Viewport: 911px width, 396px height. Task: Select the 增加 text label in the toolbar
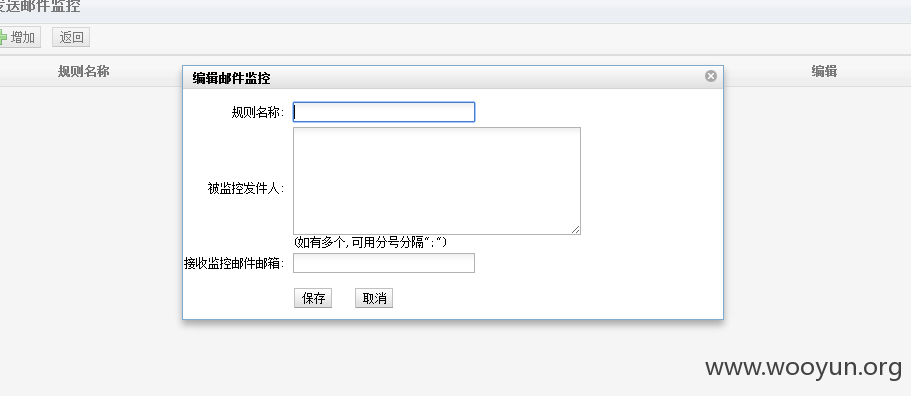[x=23, y=38]
